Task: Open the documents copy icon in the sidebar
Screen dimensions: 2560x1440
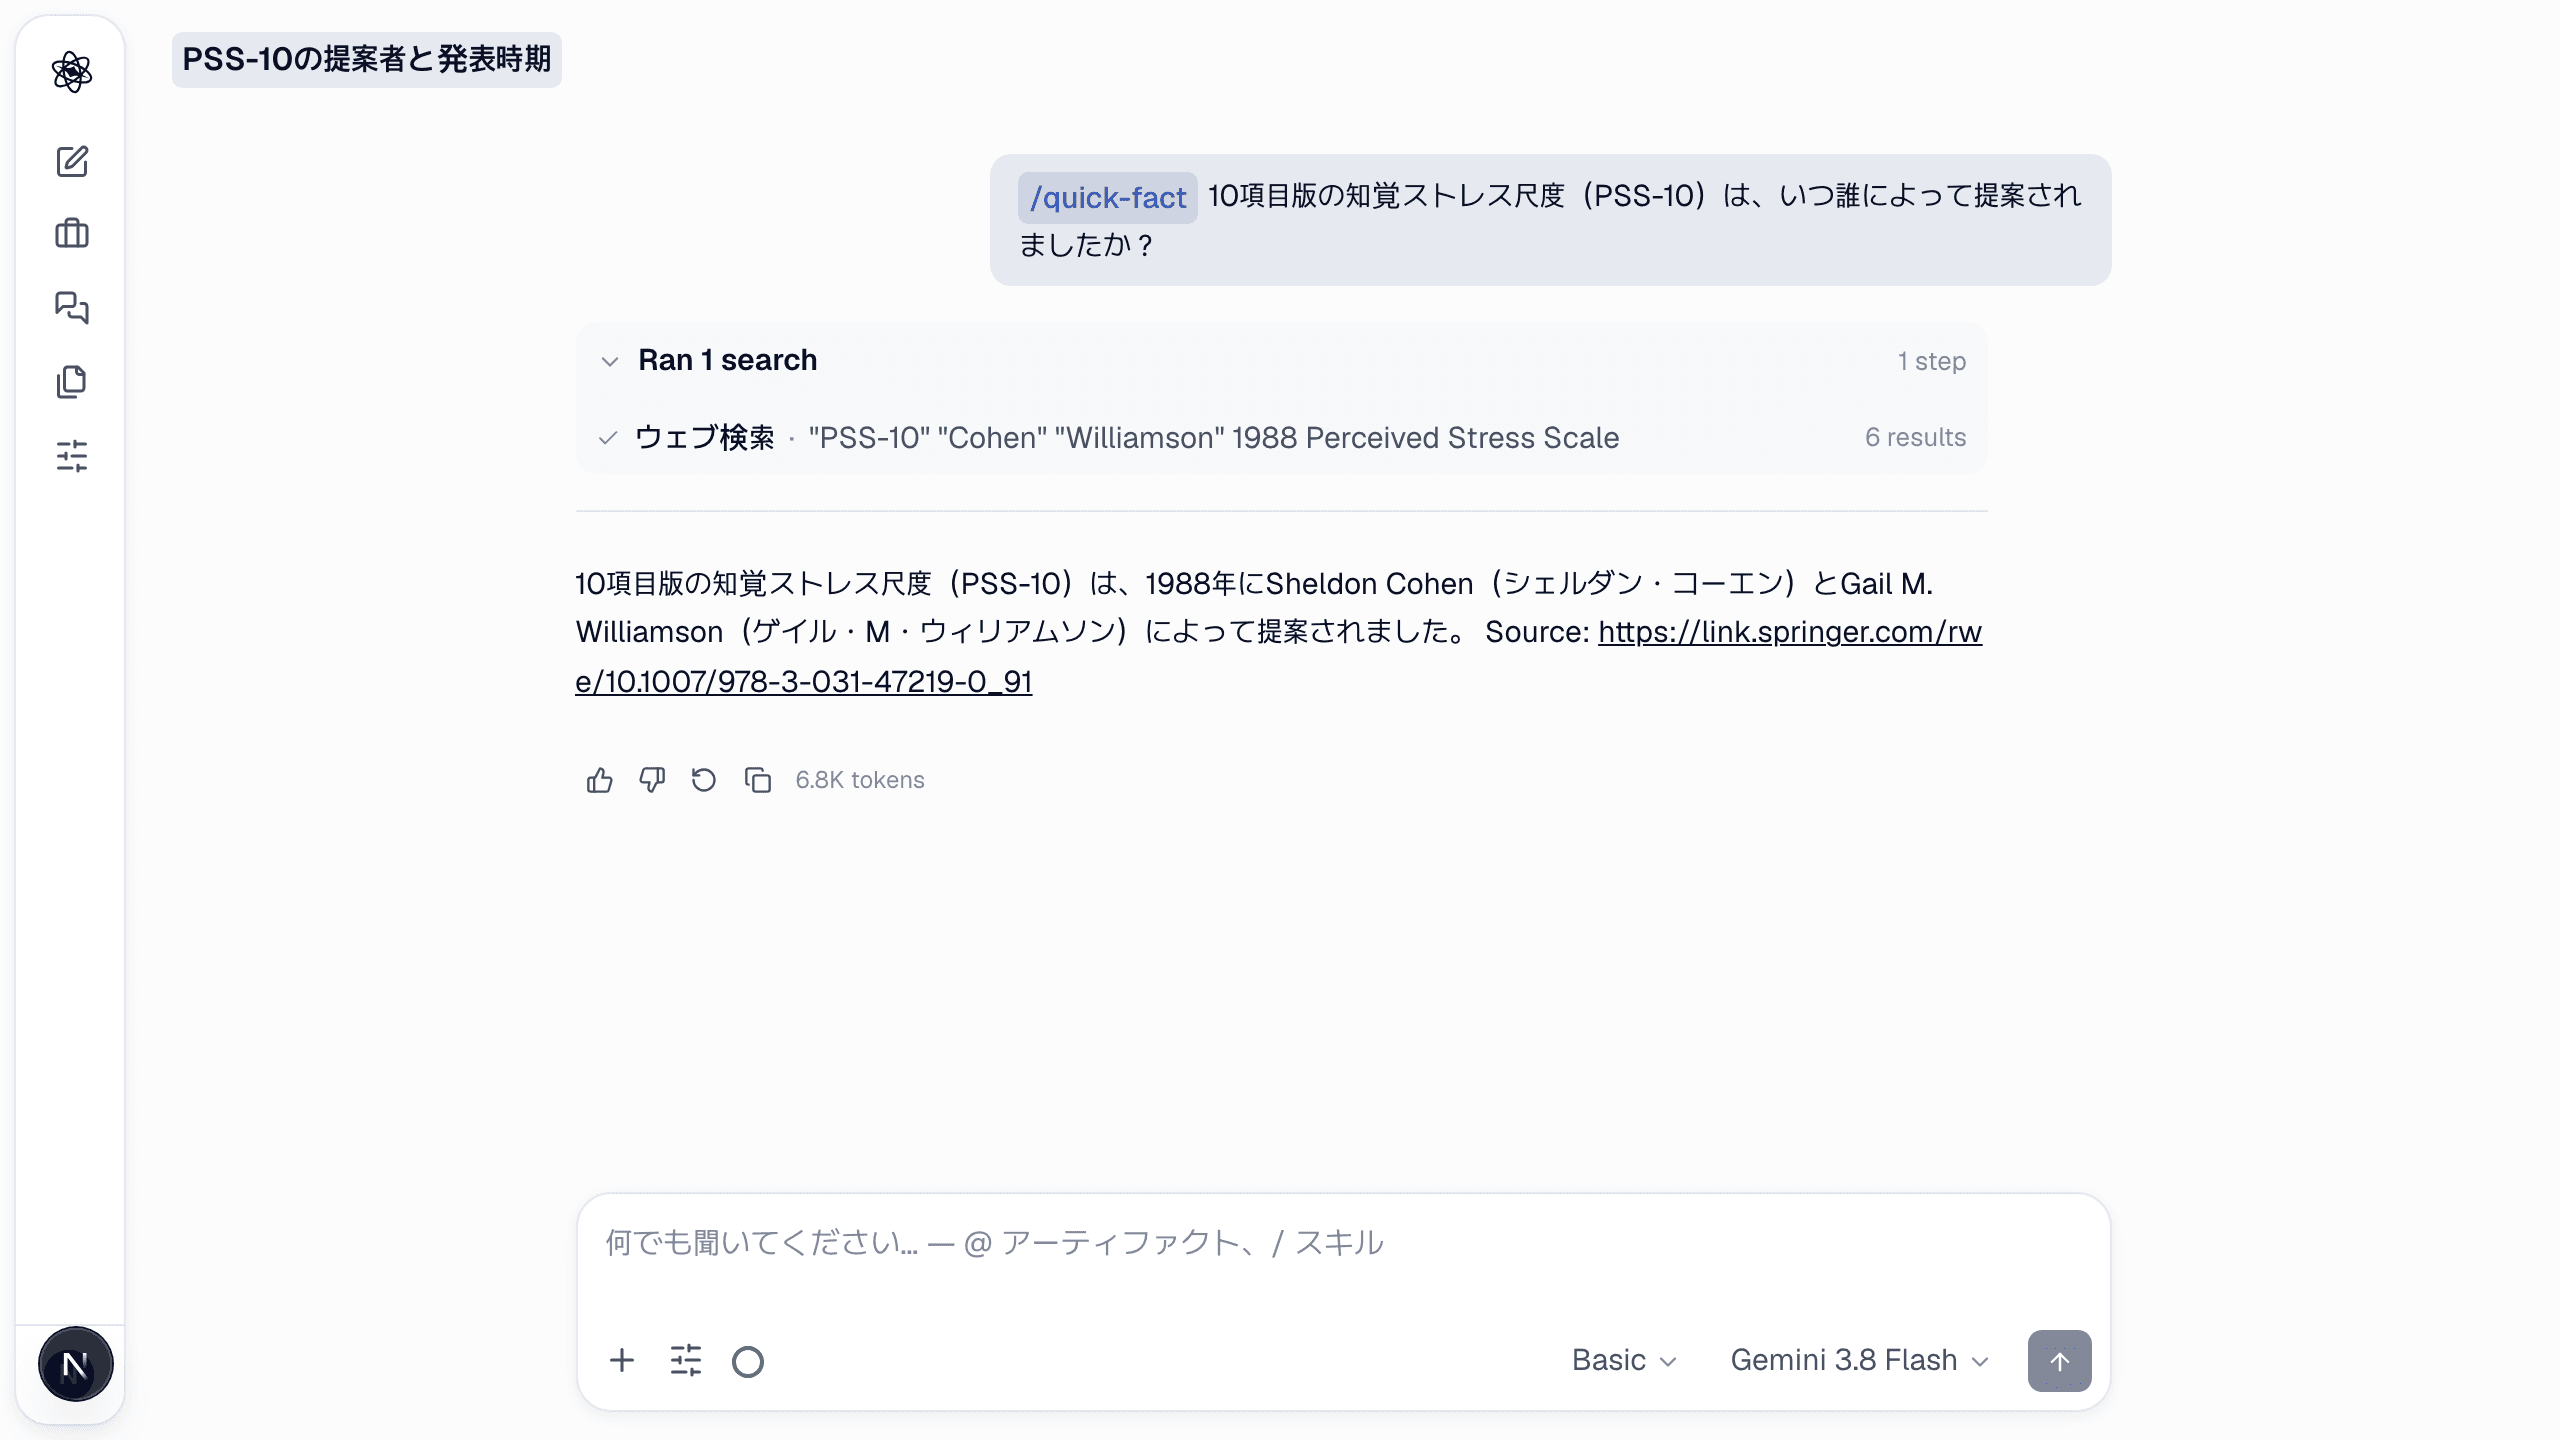Action: tap(72, 381)
